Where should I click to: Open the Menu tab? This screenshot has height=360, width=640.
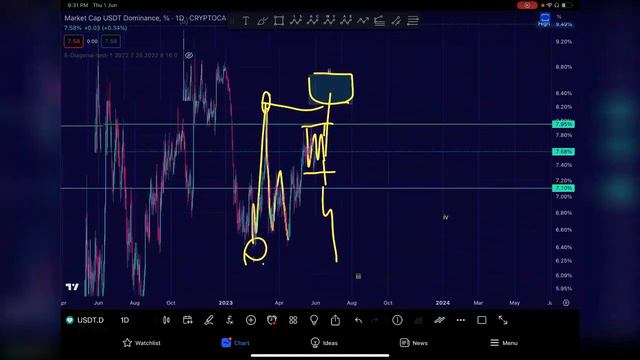click(504, 343)
